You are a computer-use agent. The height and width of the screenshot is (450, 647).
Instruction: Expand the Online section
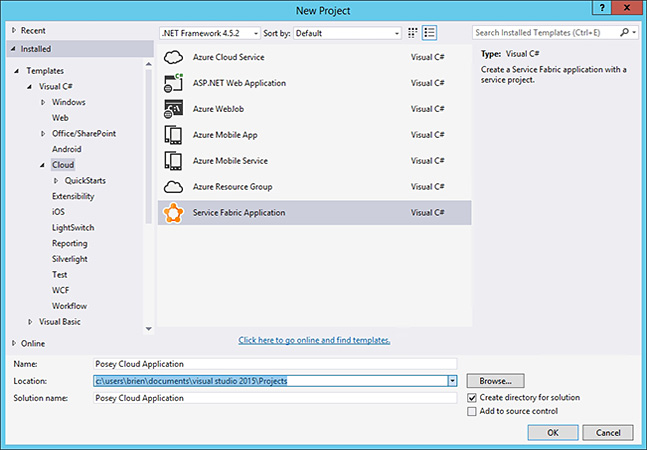pyautogui.click(x=14, y=343)
